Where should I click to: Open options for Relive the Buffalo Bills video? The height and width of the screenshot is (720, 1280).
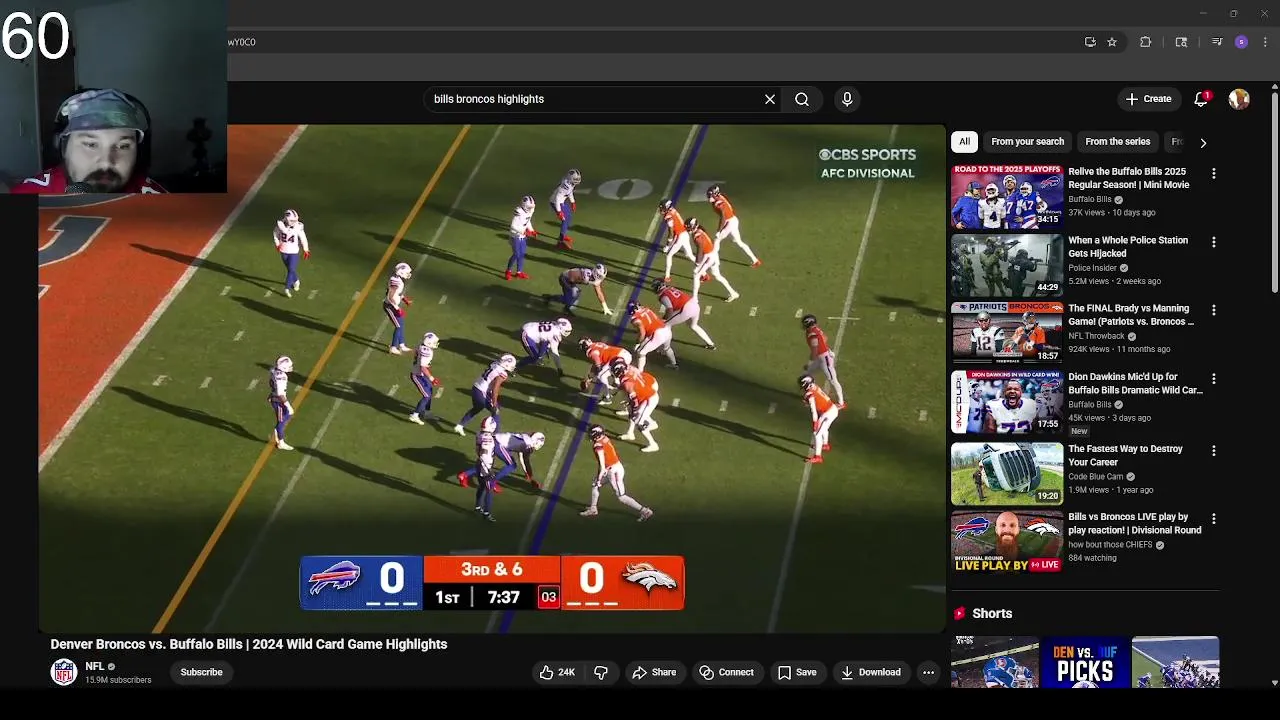[1214, 174]
